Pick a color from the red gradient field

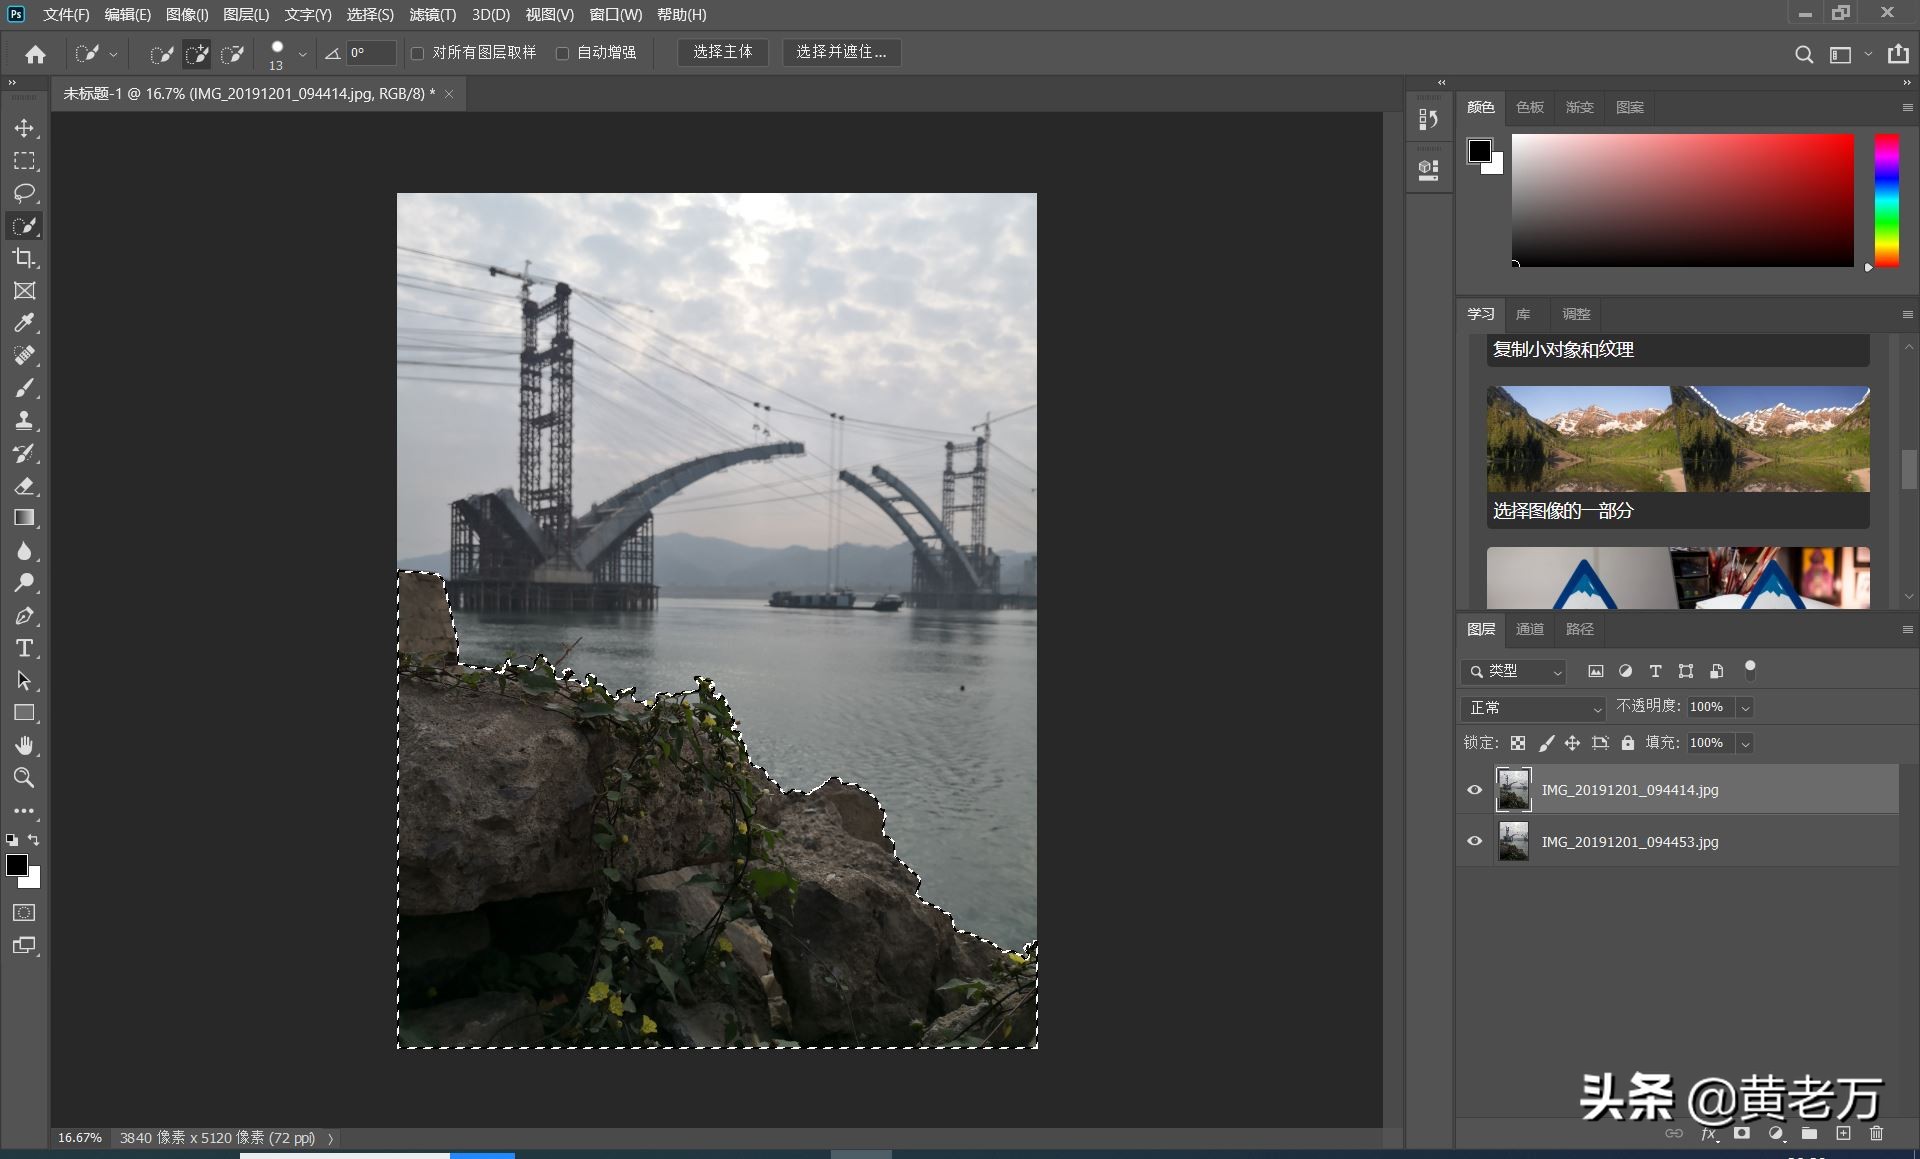[1683, 200]
